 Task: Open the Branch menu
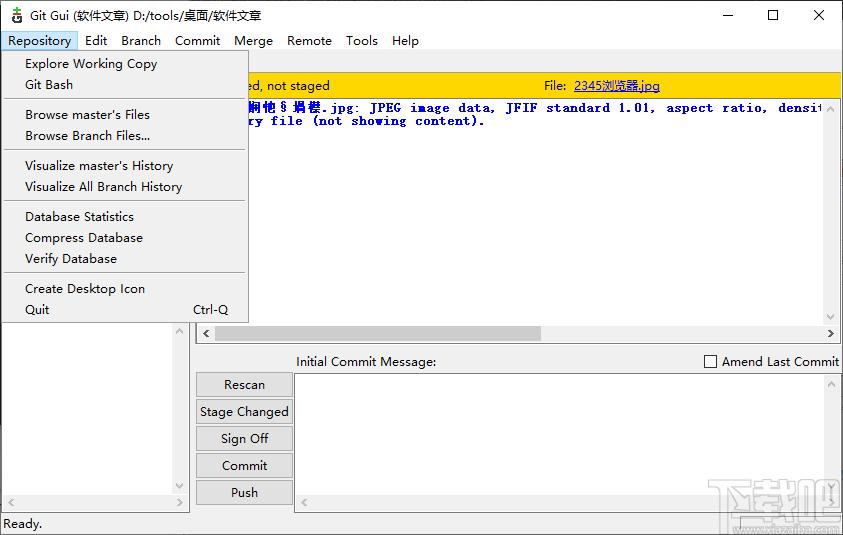[141, 41]
